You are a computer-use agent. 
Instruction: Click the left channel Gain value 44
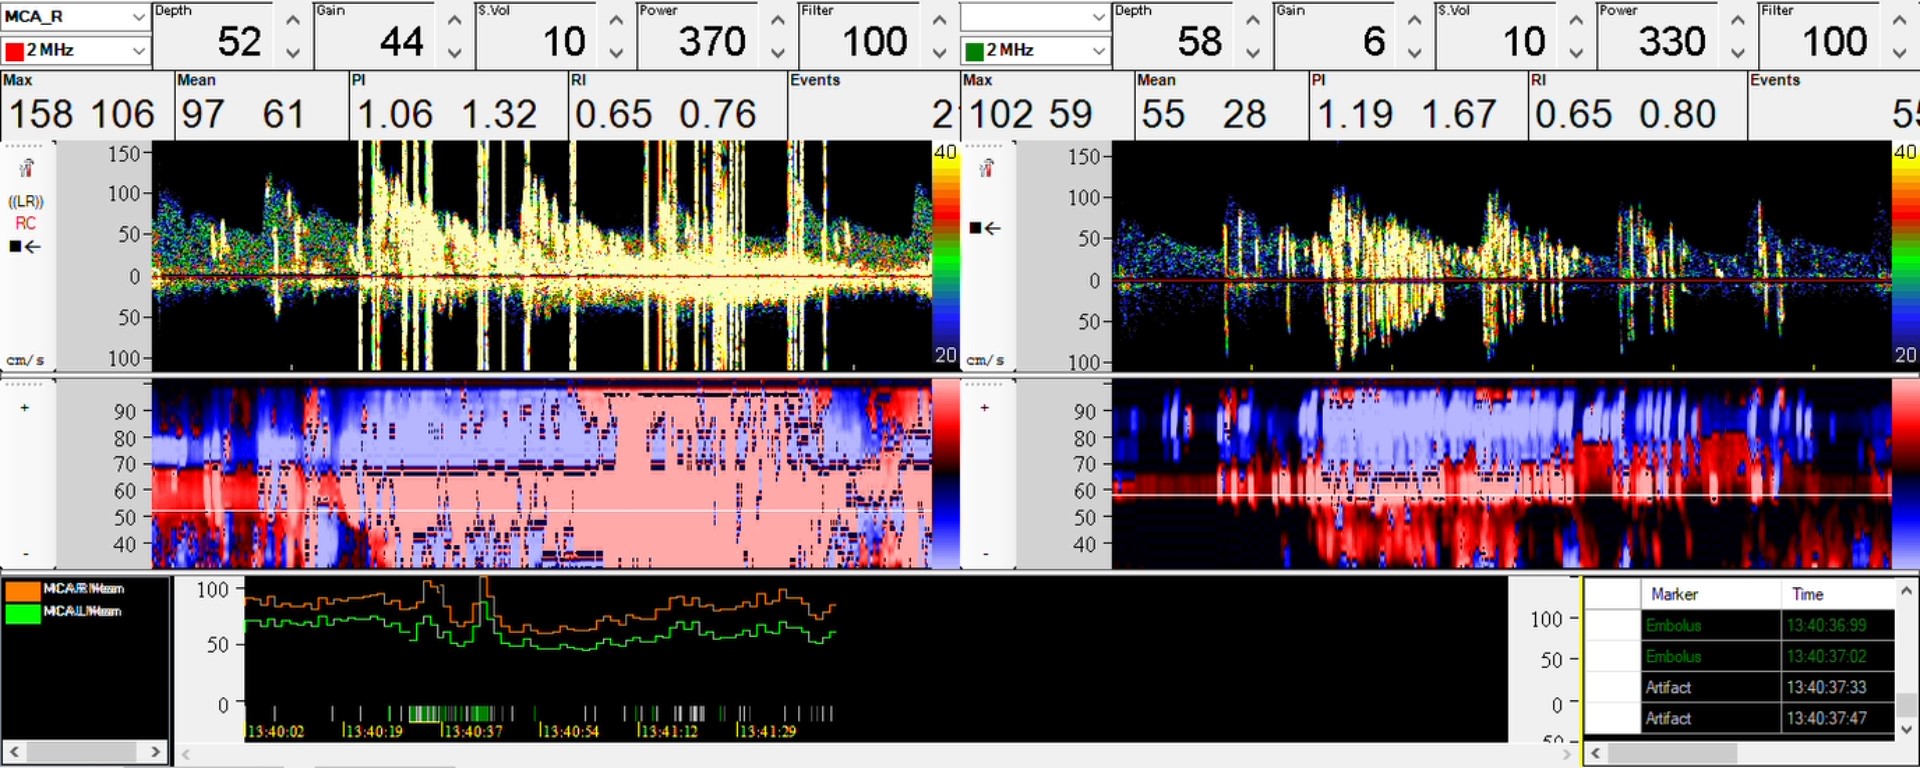pyautogui.click(x=402, y=42)
